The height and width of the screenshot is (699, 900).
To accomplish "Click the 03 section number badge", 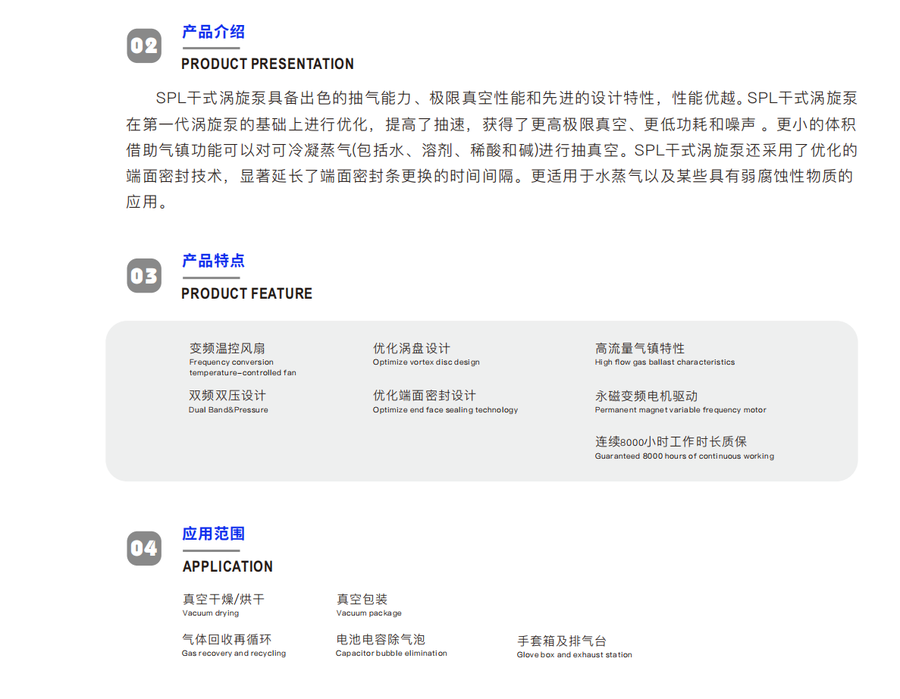I will (144, 275).
